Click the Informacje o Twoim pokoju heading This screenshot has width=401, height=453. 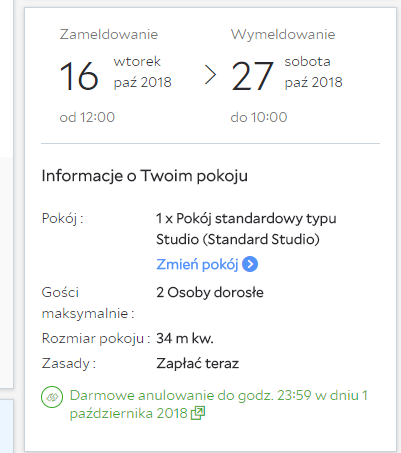click(145, 176)
